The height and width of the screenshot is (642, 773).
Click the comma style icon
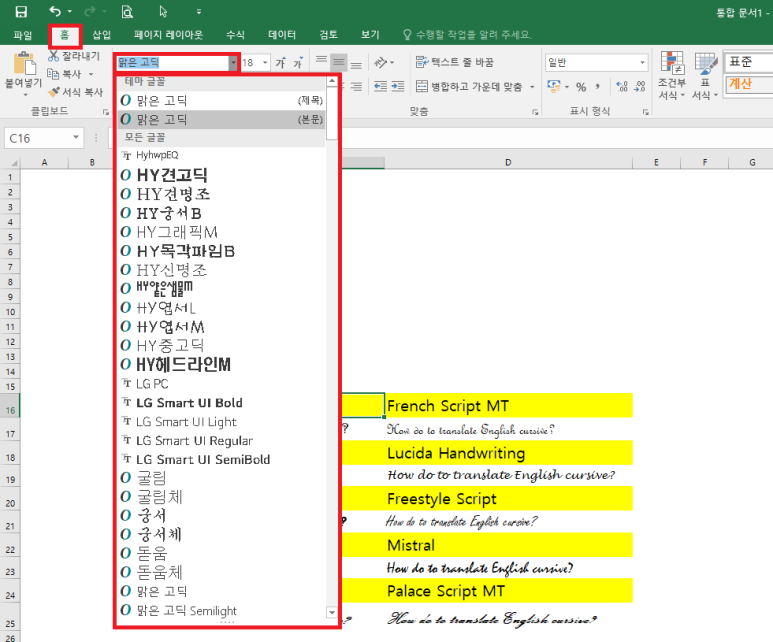[597, 87]
